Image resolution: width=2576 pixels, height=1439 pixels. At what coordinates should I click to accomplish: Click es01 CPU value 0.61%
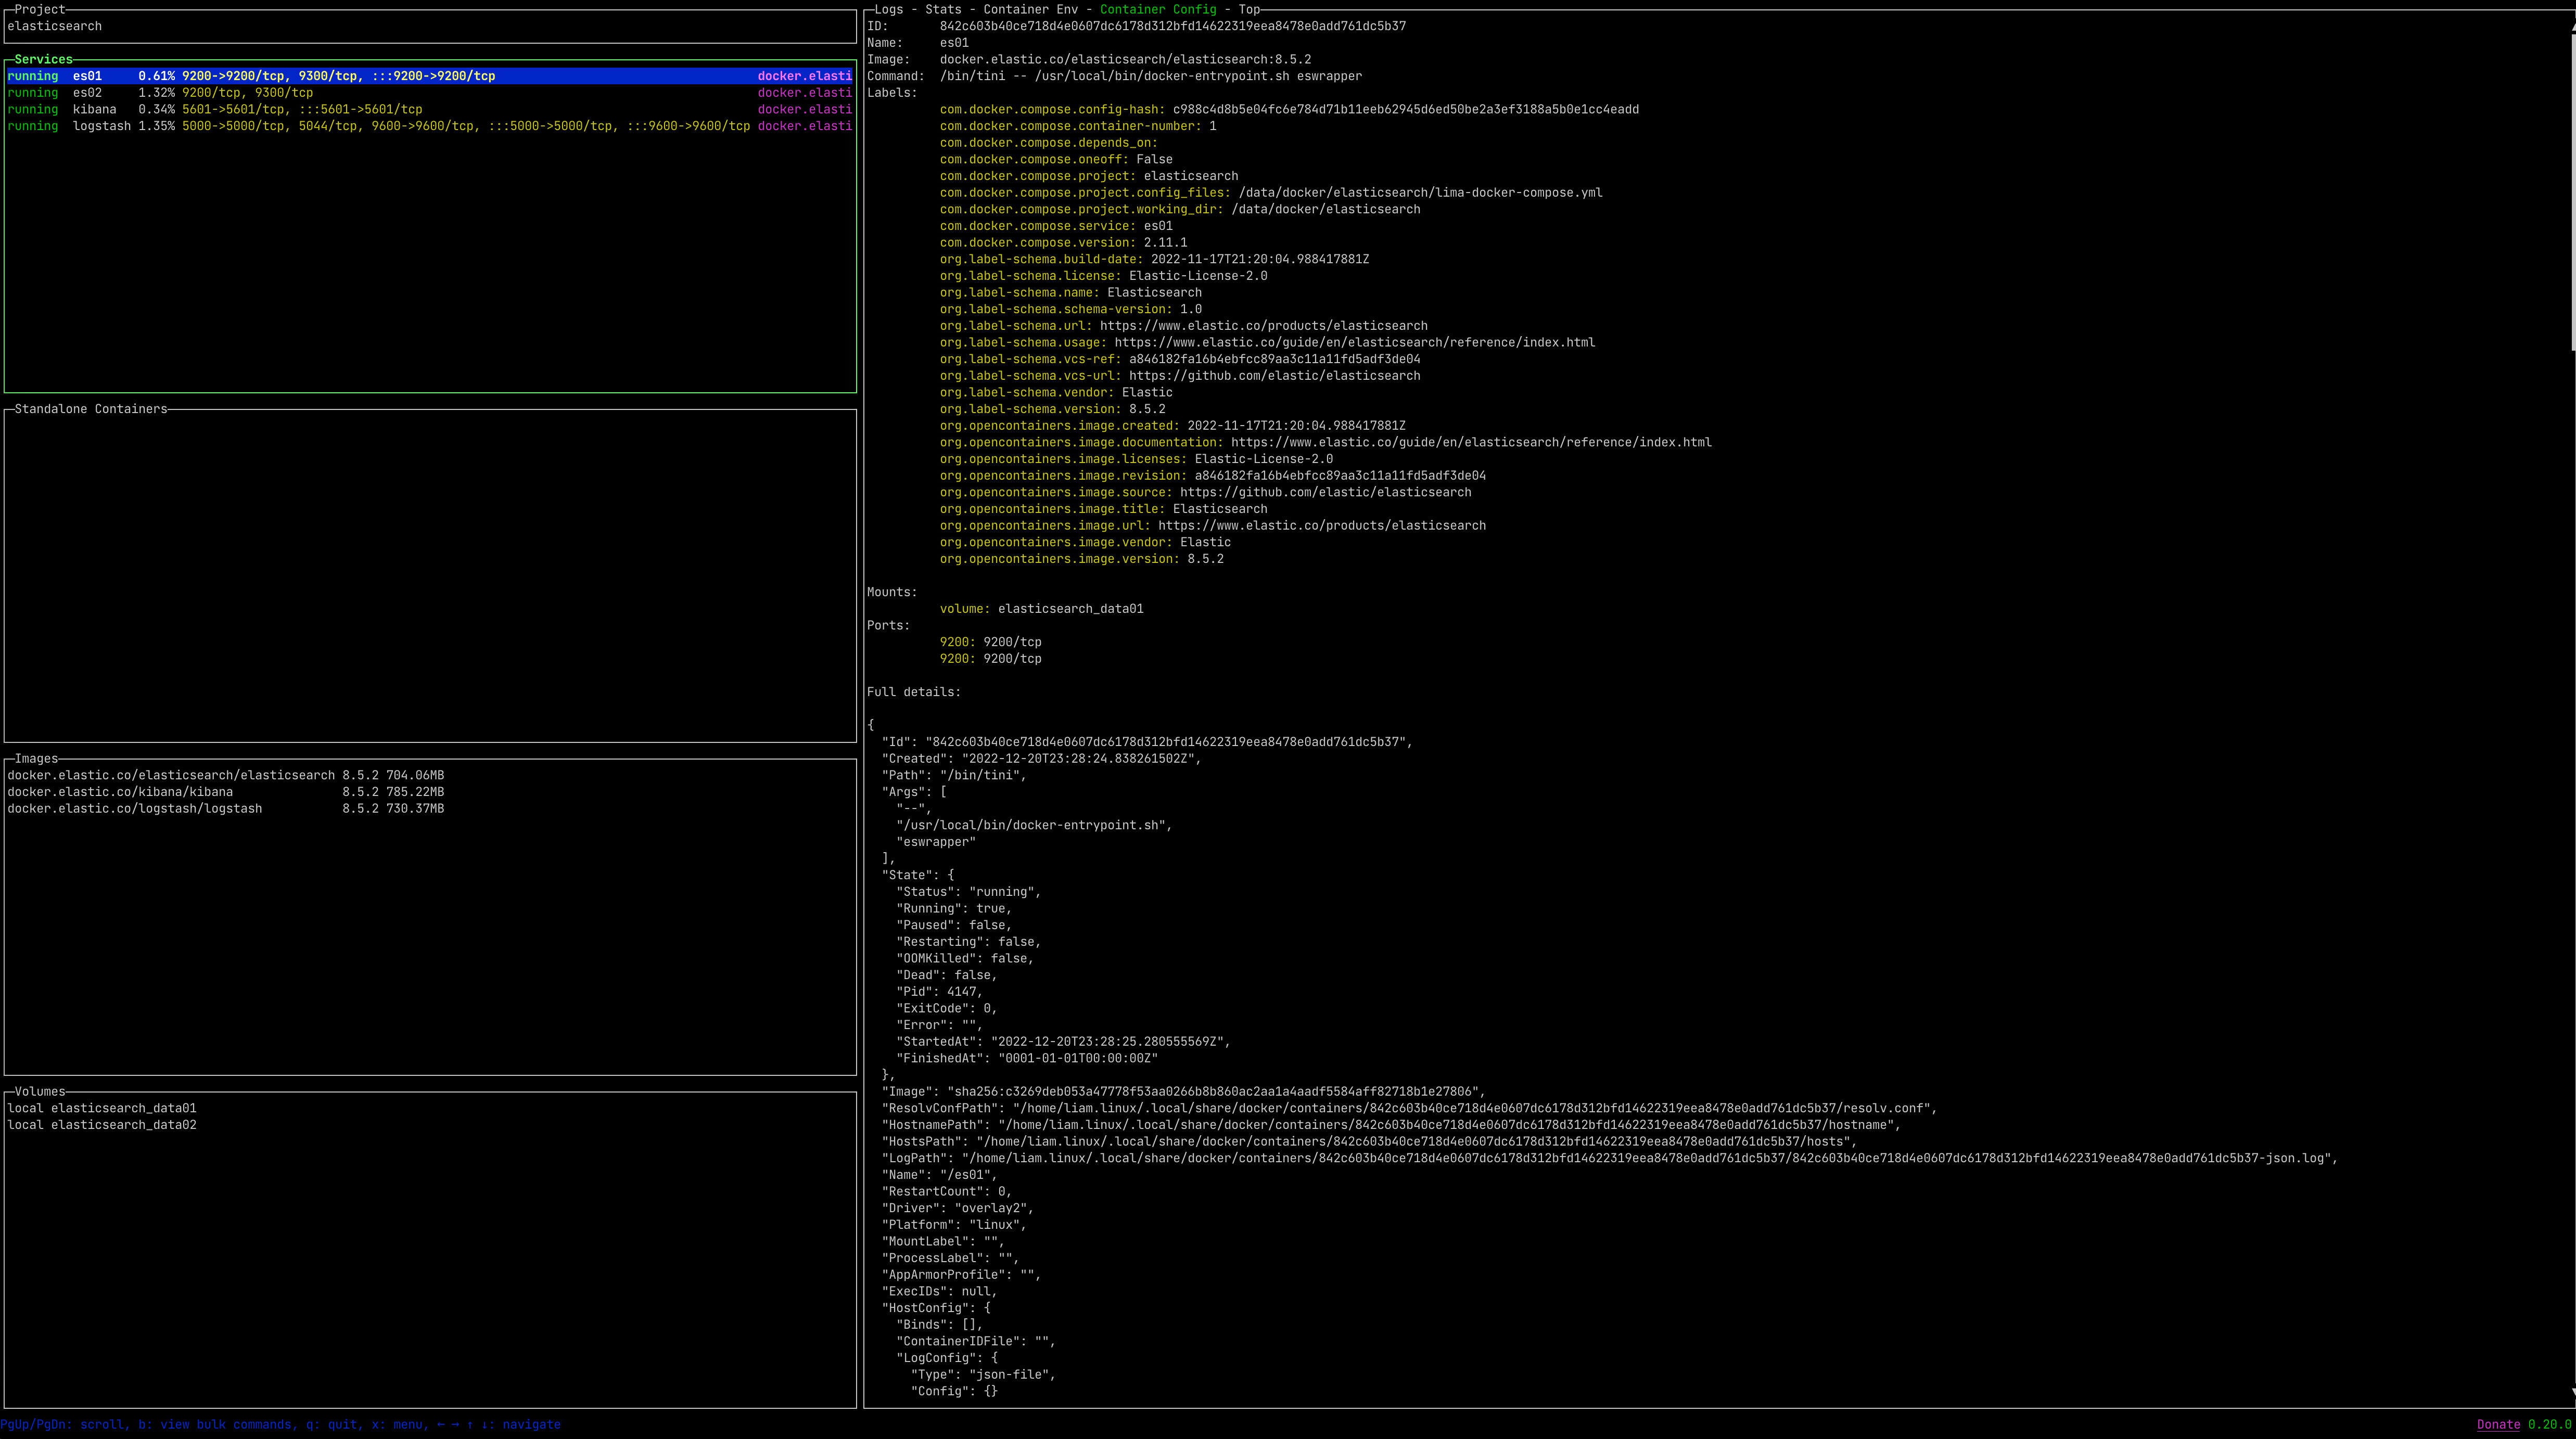click(157, 76)
